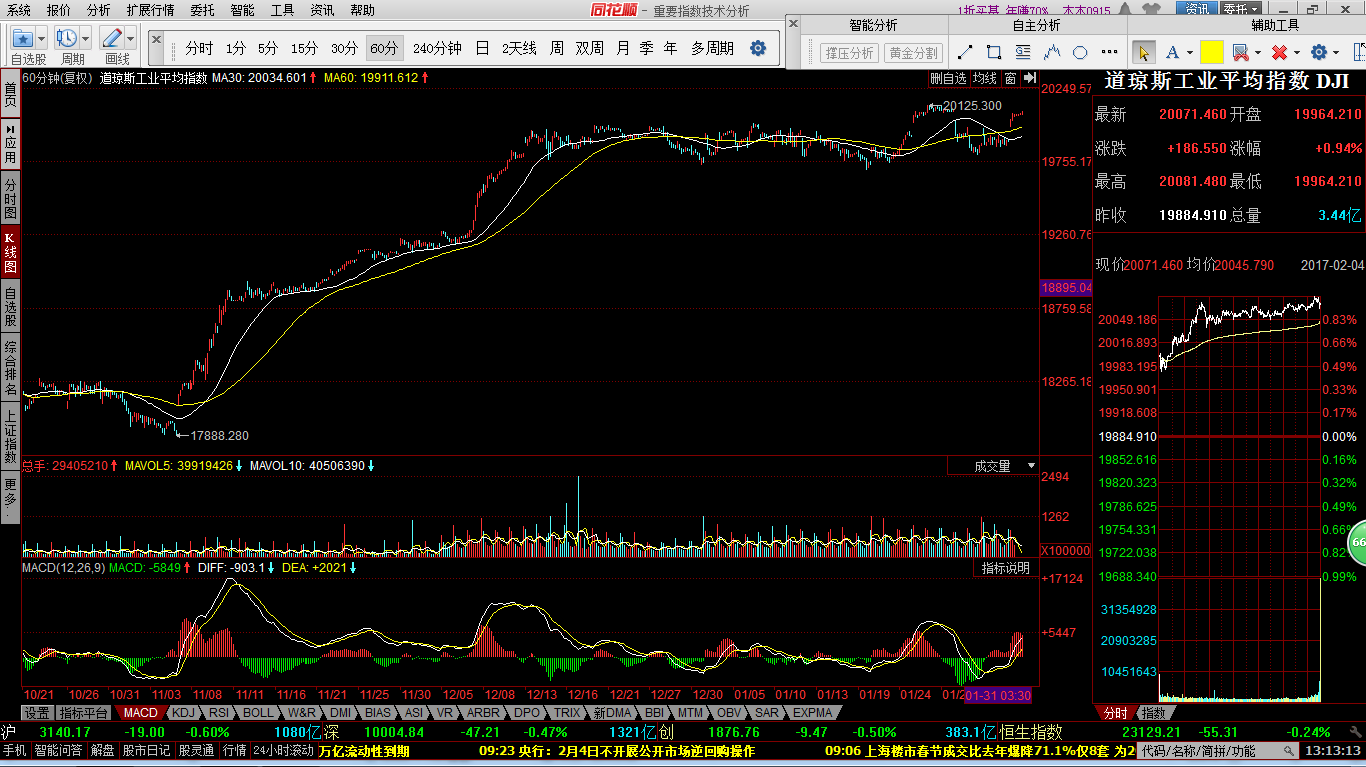Select the ellipse drawing tool

click(x=1080, y=52)
